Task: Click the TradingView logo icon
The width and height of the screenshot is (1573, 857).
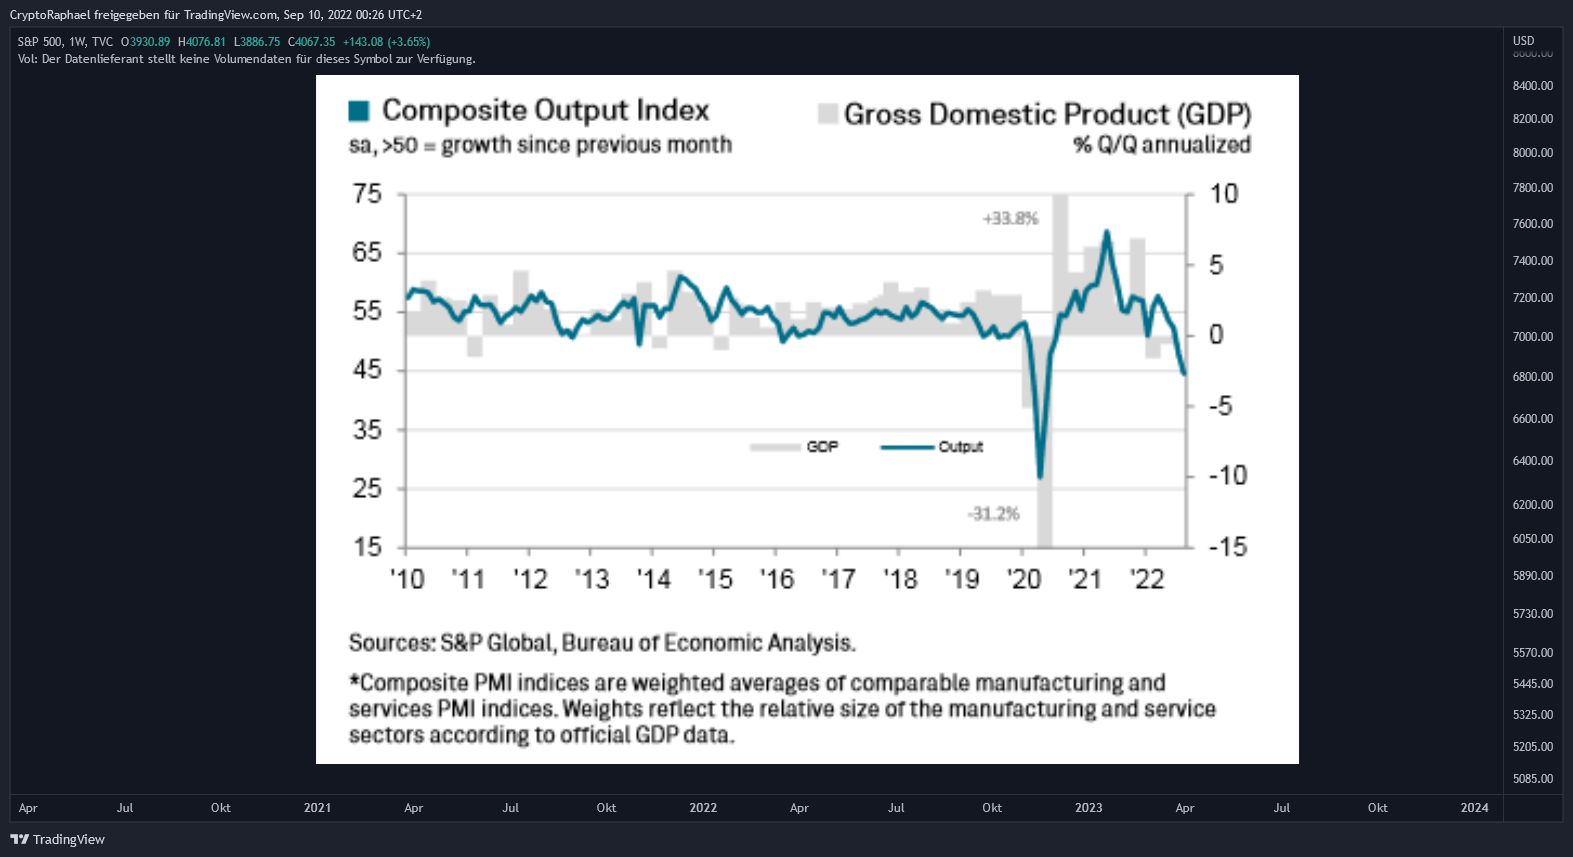Action: pyautogui.click(x=19, y=839)
